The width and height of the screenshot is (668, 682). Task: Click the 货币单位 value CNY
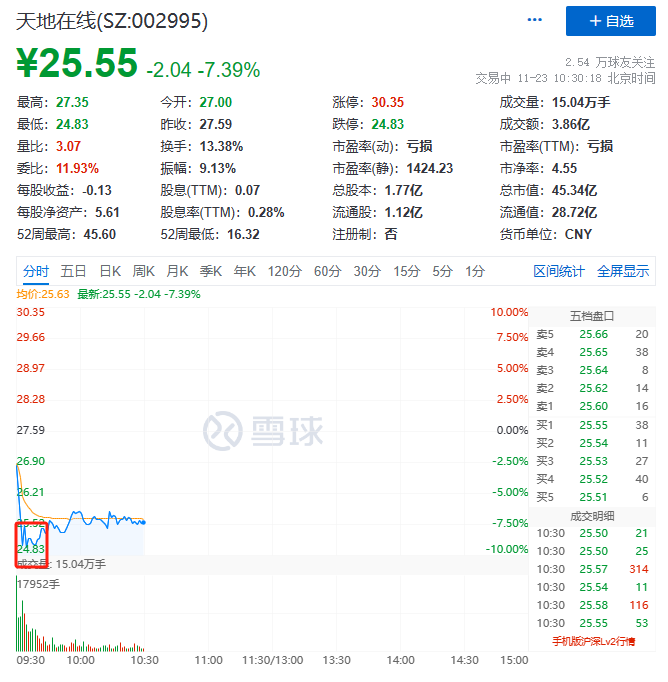[x=578, y=234]
